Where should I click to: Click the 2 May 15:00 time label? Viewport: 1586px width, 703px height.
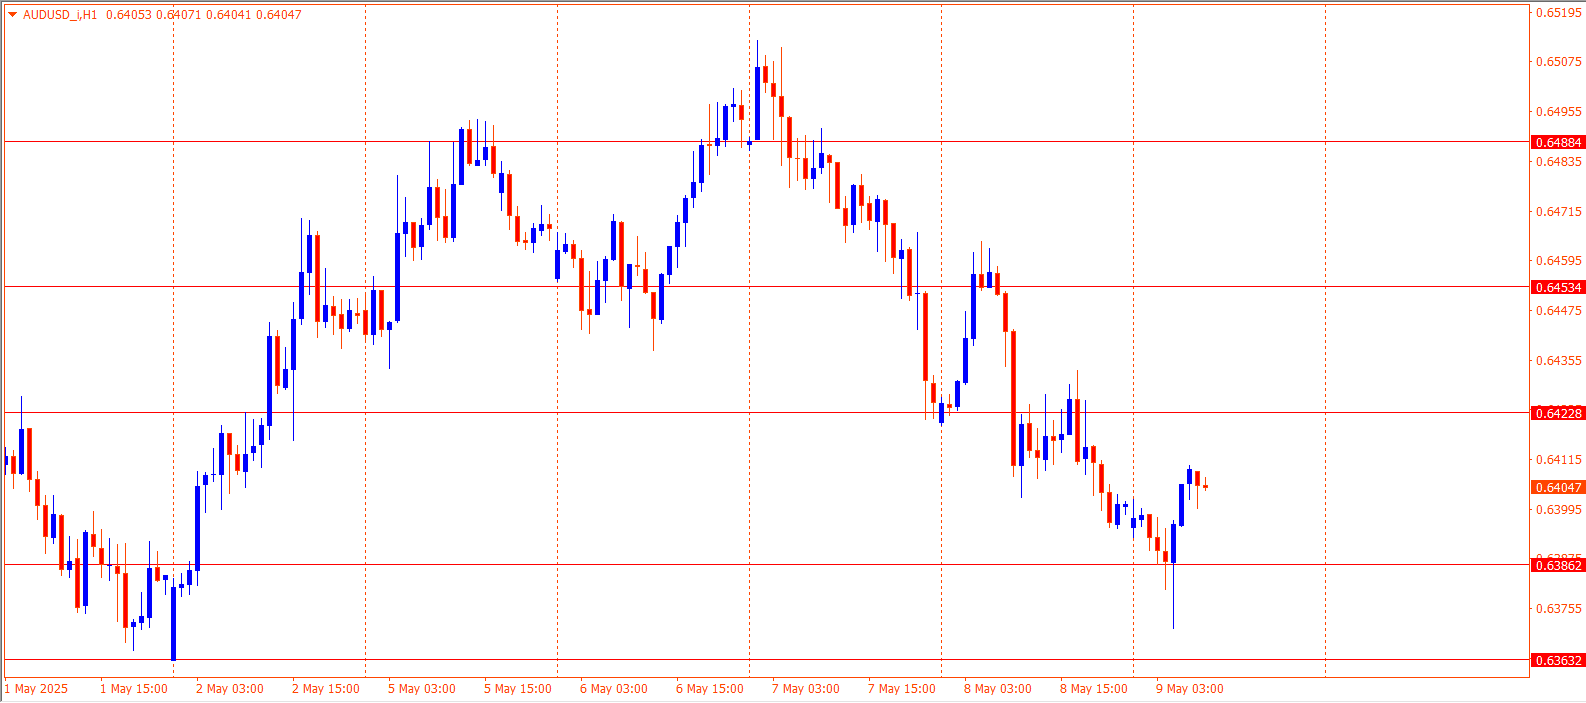click(x=326, y=689)
